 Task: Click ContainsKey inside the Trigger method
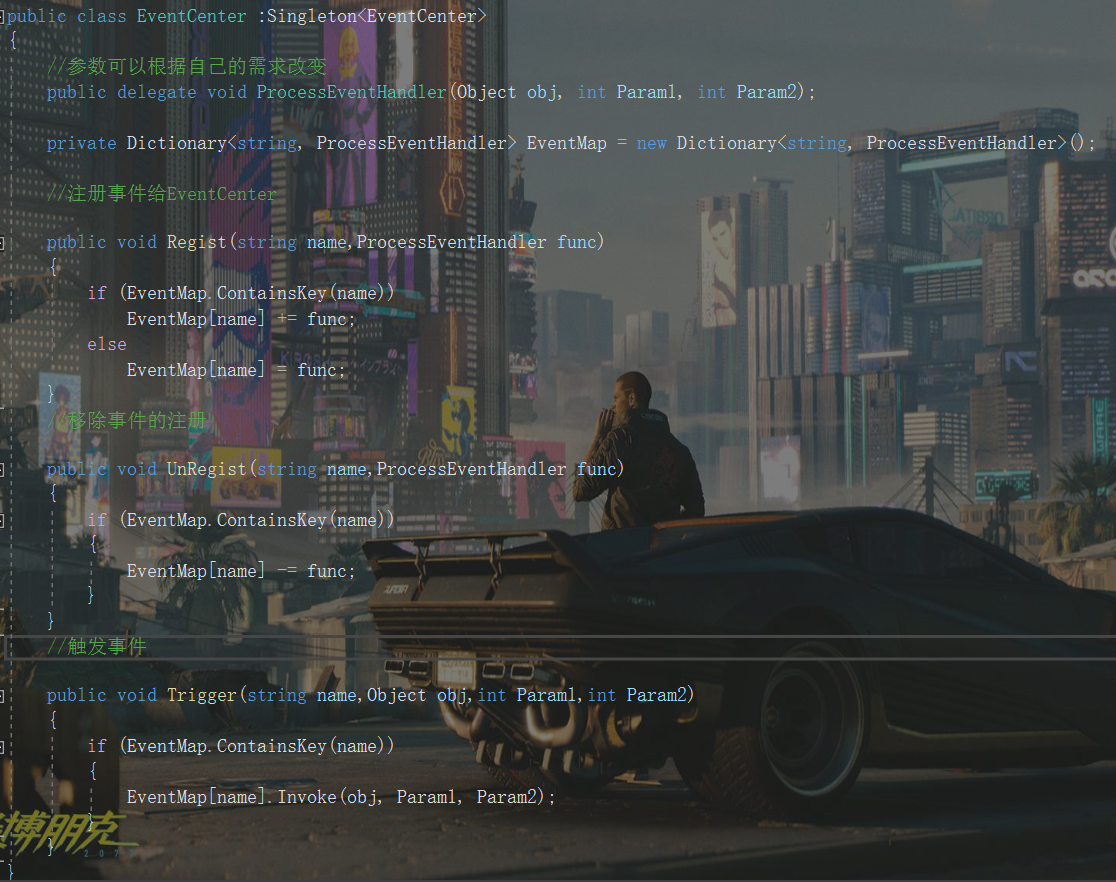click(x=271, y=746)
